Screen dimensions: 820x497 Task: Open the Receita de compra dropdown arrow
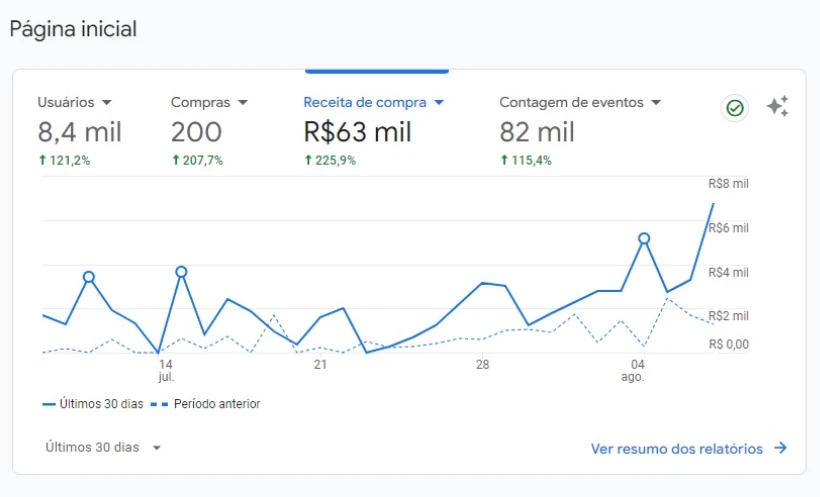point(439,103)
